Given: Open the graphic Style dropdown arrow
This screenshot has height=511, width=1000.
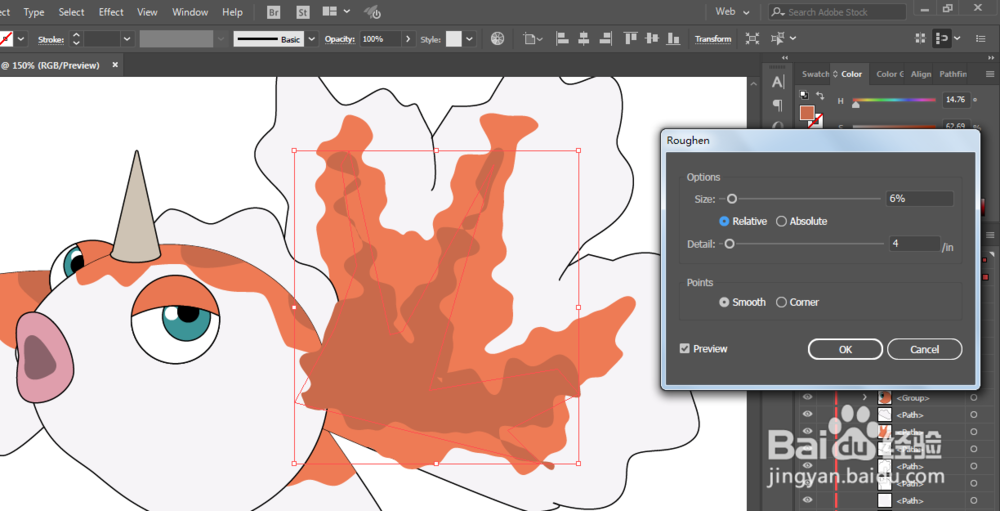Looking at the screenshot, I should coord(469,39).
